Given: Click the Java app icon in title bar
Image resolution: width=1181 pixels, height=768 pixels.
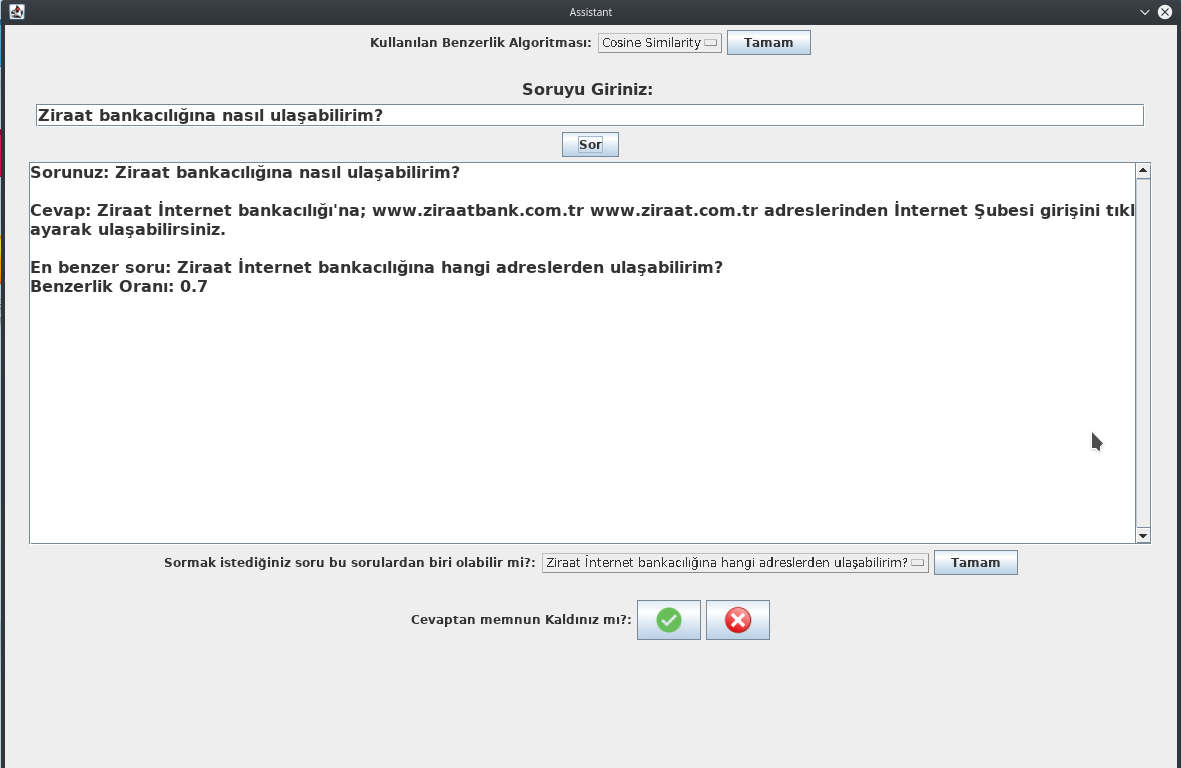Looking at the screenshot, I should (17, 12).
